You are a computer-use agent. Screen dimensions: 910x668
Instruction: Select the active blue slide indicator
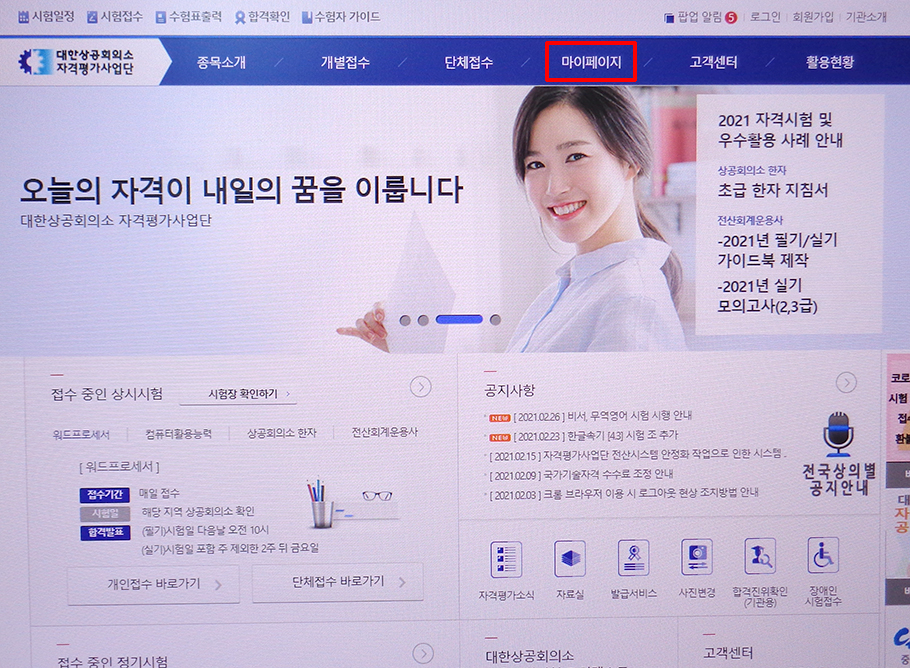coord(459,319)
